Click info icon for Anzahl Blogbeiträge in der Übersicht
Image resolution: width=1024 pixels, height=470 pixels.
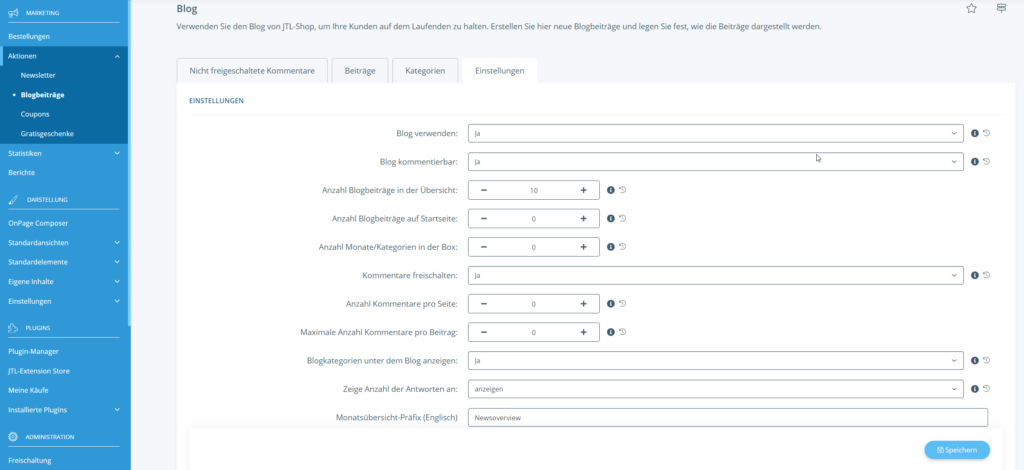click(611, 190)
